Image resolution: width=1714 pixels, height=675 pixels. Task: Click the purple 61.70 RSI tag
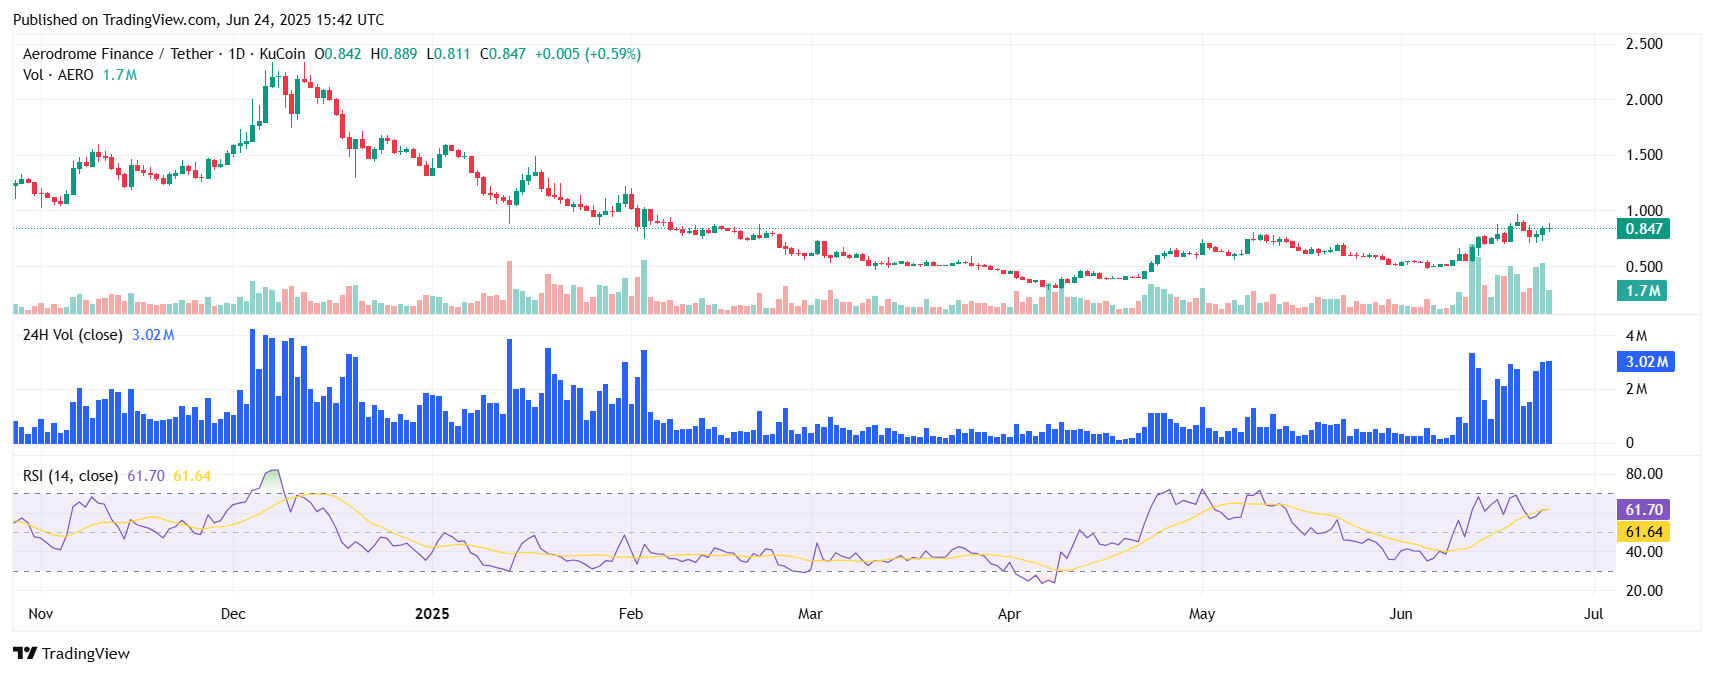(x=1643, y=510)
